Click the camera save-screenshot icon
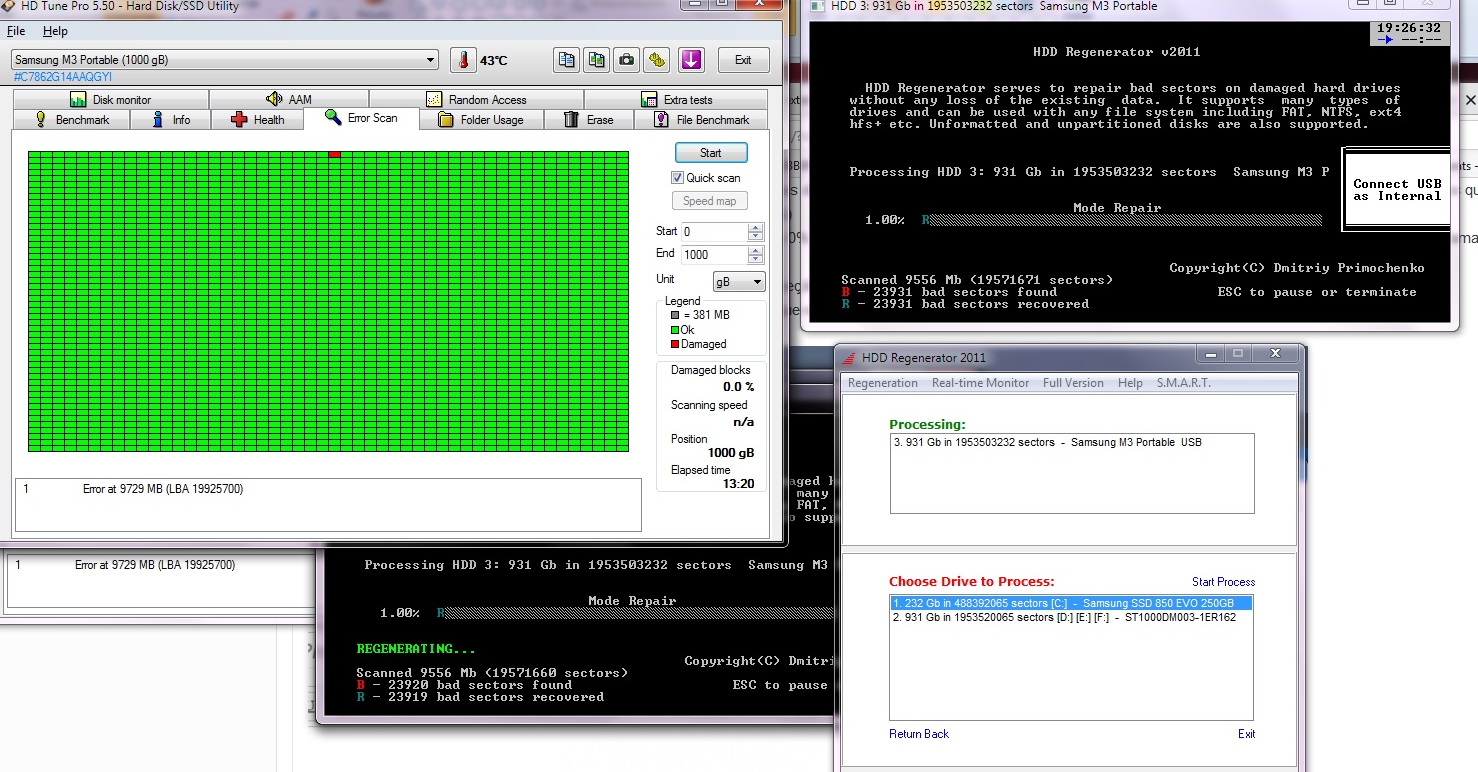Viewport: 1478px width, 772px height. pyautogui.click(x=627, y=60)
